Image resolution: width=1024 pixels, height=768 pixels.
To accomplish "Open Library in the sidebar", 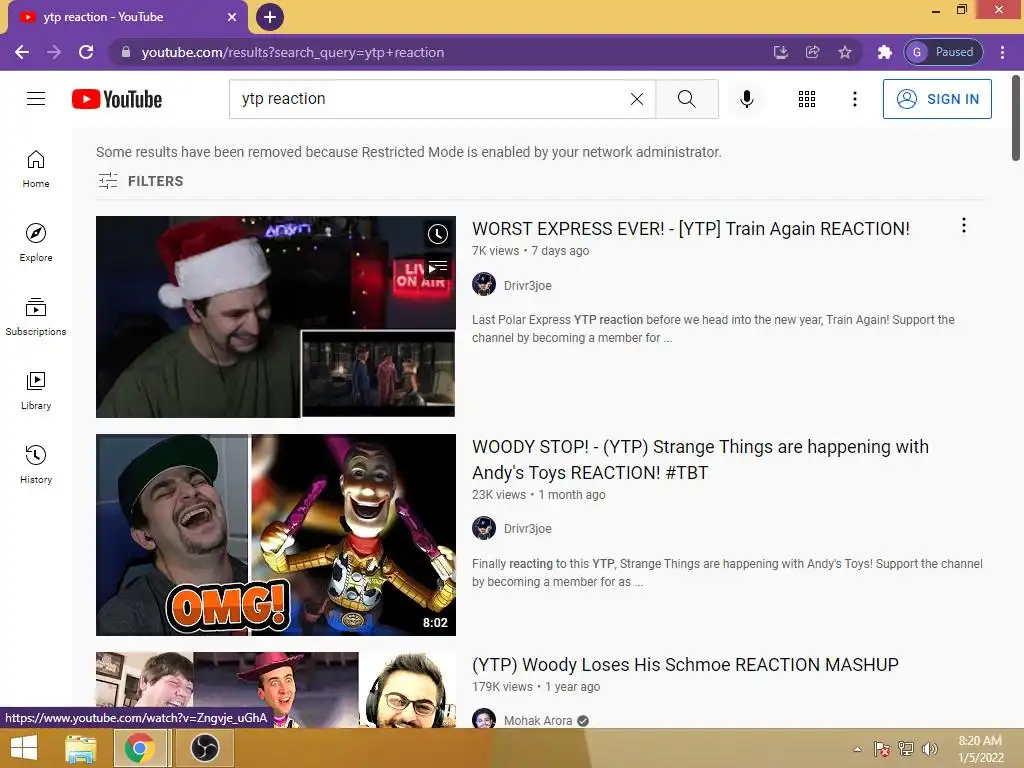I will [36, 391].
